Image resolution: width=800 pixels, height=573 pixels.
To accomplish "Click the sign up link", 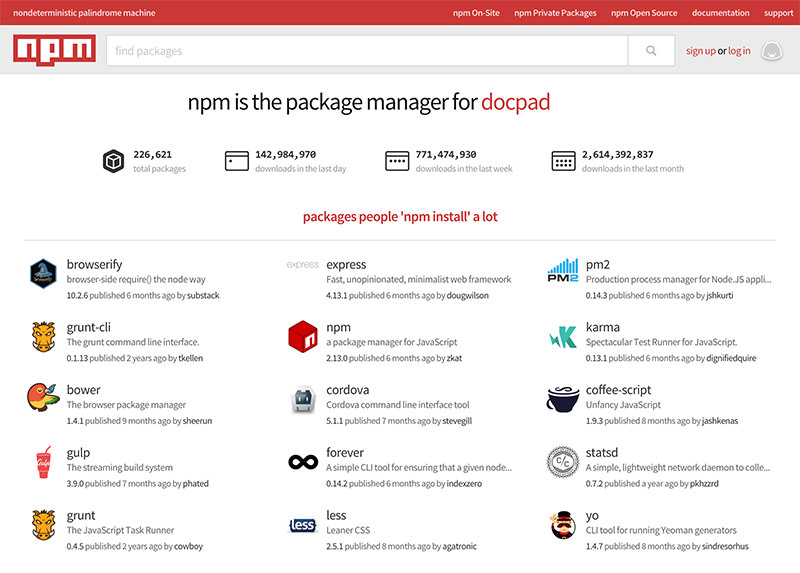I will point(701,51).
